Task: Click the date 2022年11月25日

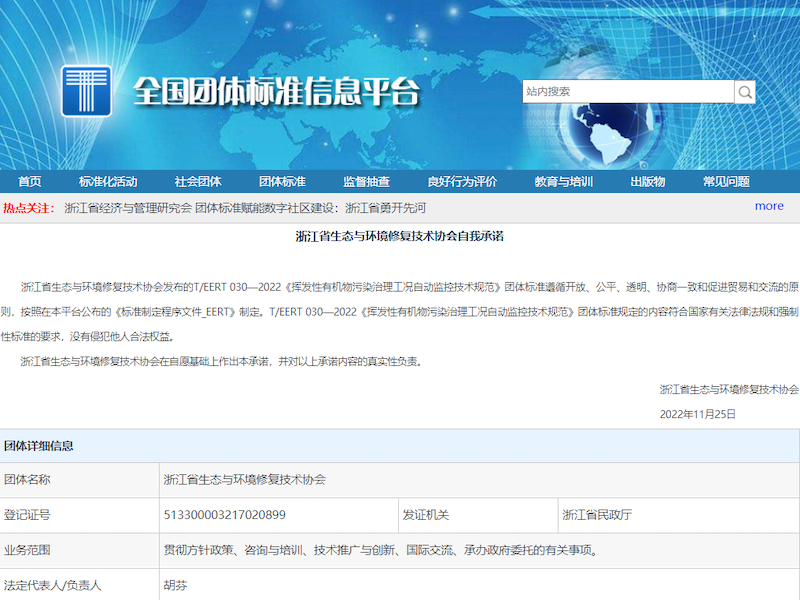Action: click(x=697, y=414)
